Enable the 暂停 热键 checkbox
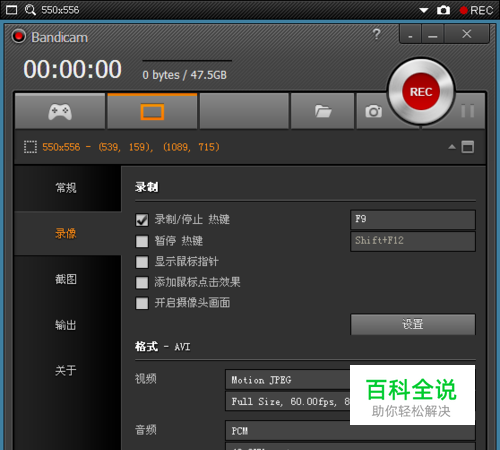This screenshot has height=450, width=500. 142,241
